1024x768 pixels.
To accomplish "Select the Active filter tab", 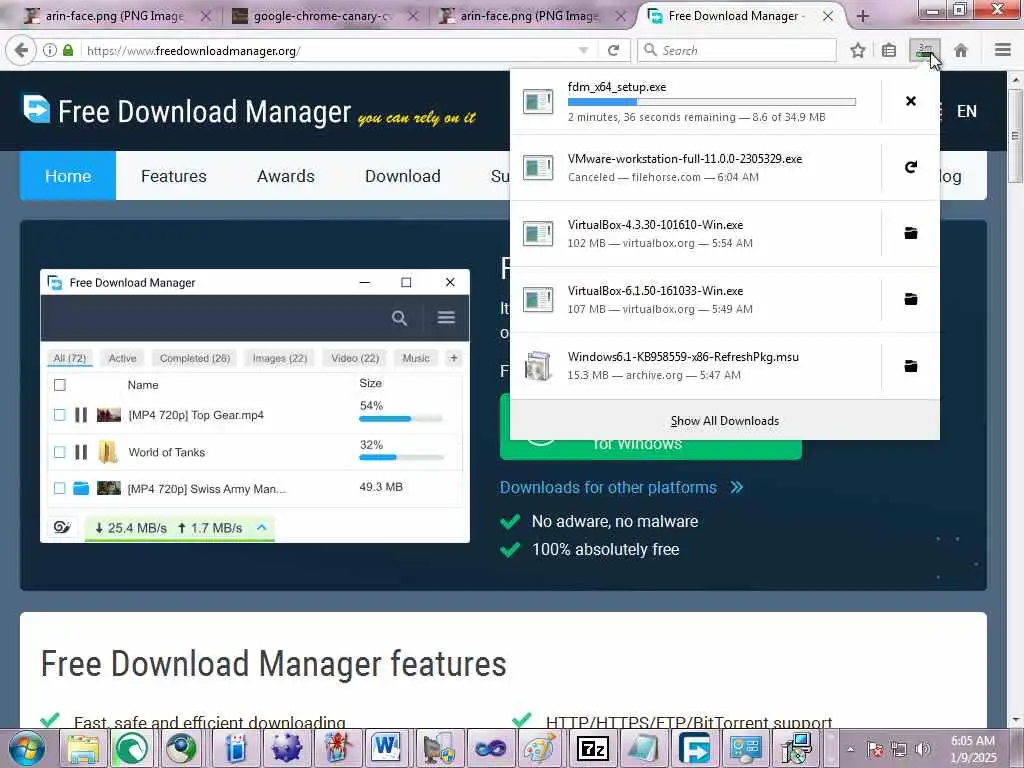I will (122, 358).
